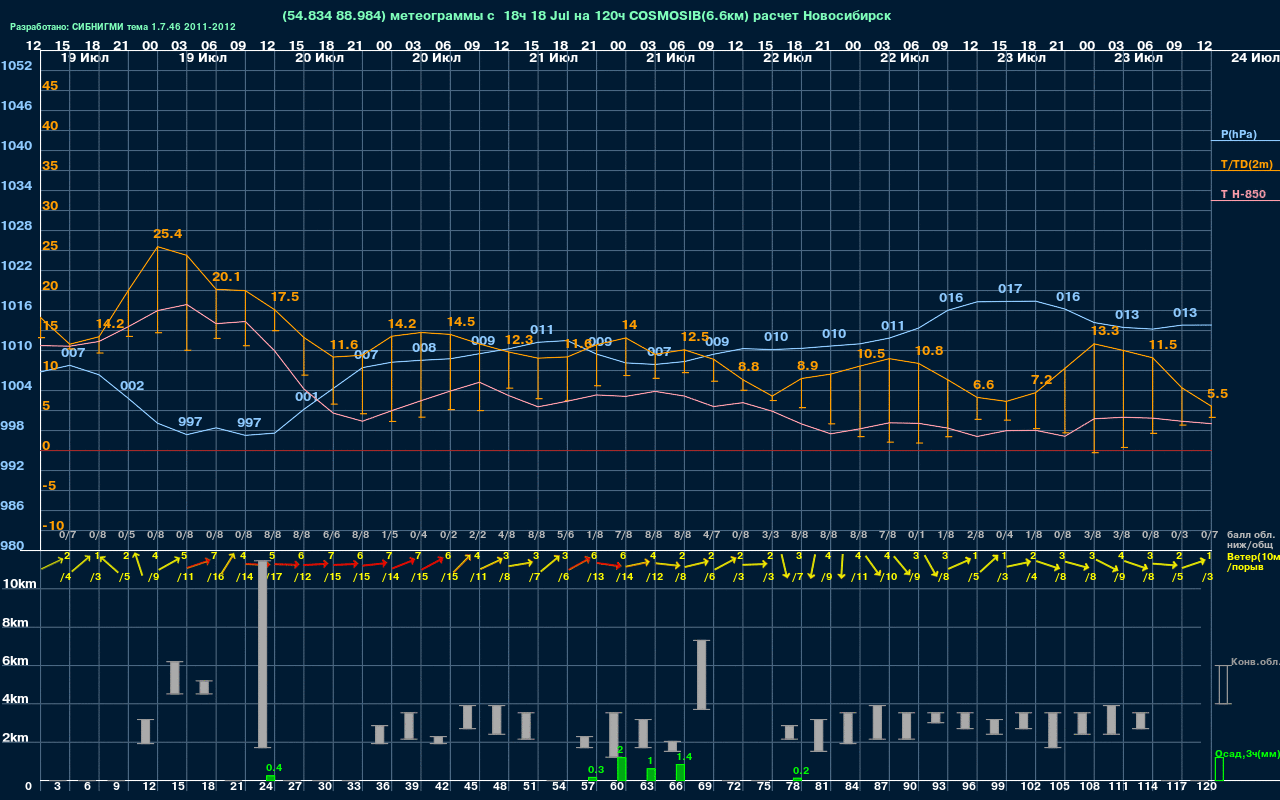This screenshot has height=800, width=1280.
Task: Click the temperature value 14.5
Action: pos(461,322)
